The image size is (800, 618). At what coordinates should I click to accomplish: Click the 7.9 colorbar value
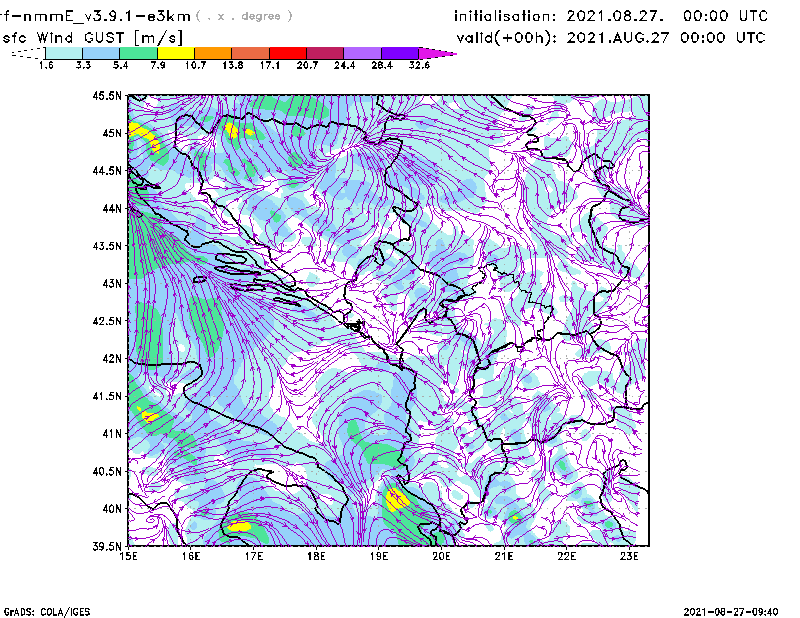[x=158, y=65]
